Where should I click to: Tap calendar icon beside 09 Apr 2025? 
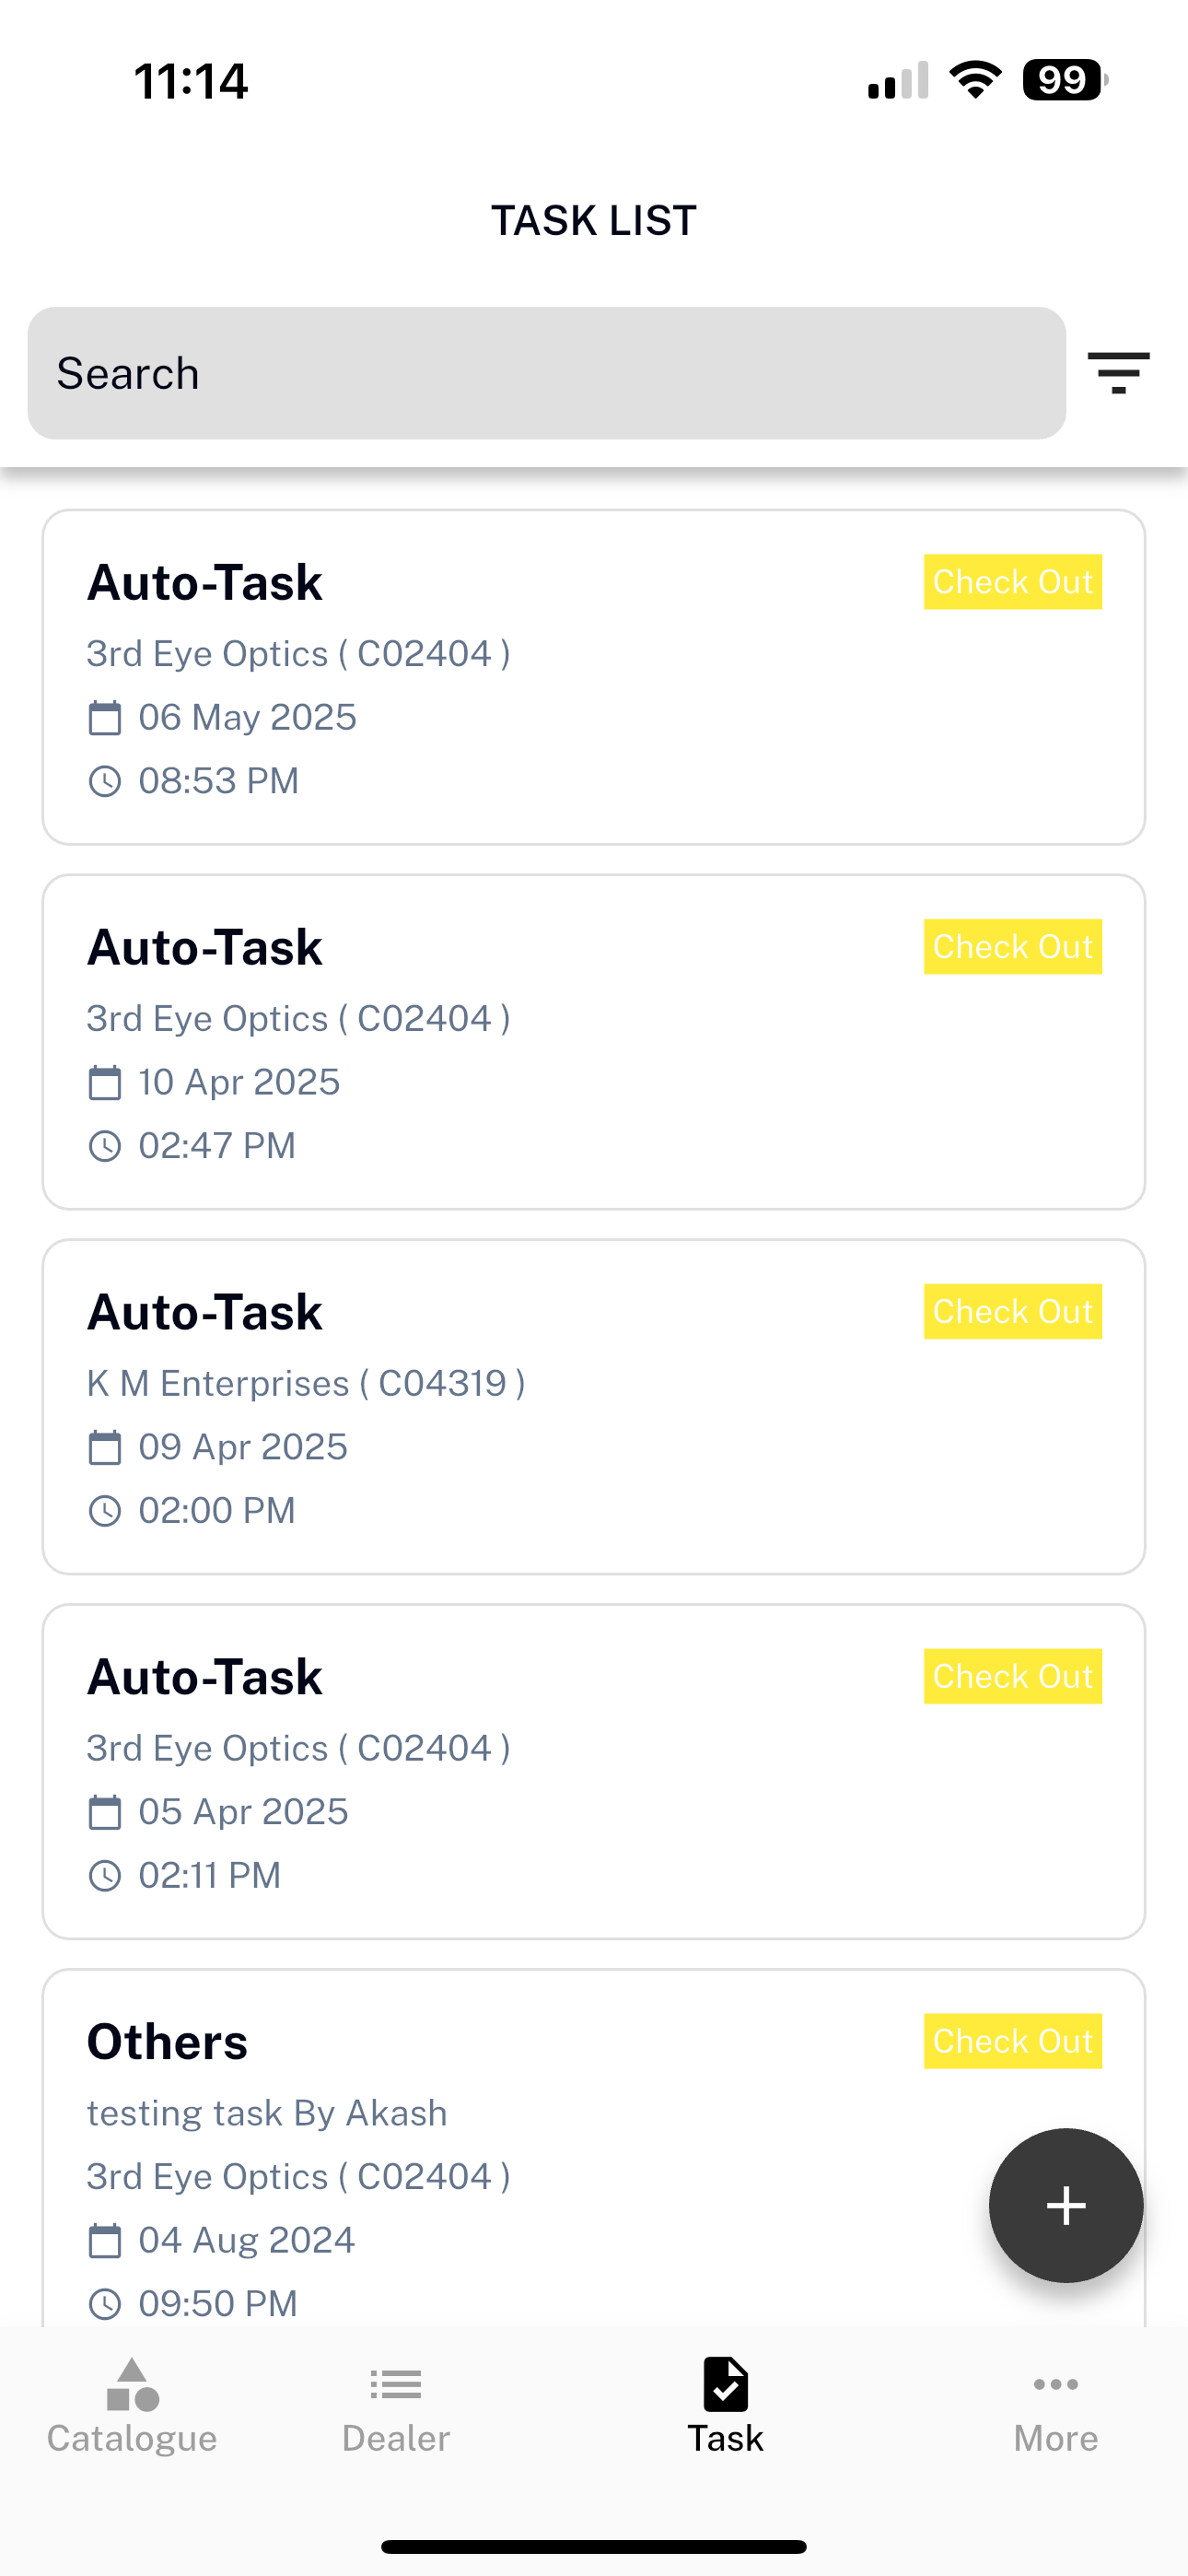105,1447
